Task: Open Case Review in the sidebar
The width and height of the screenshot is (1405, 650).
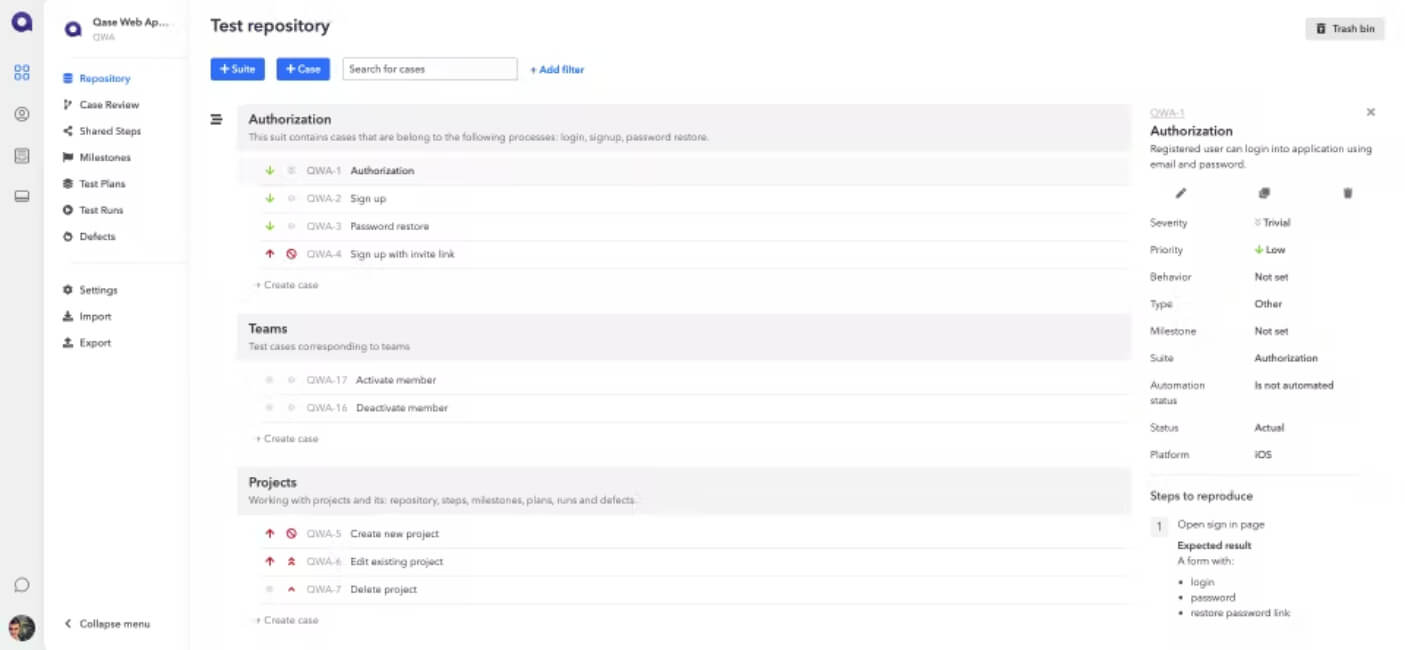Action: (101, 105)
